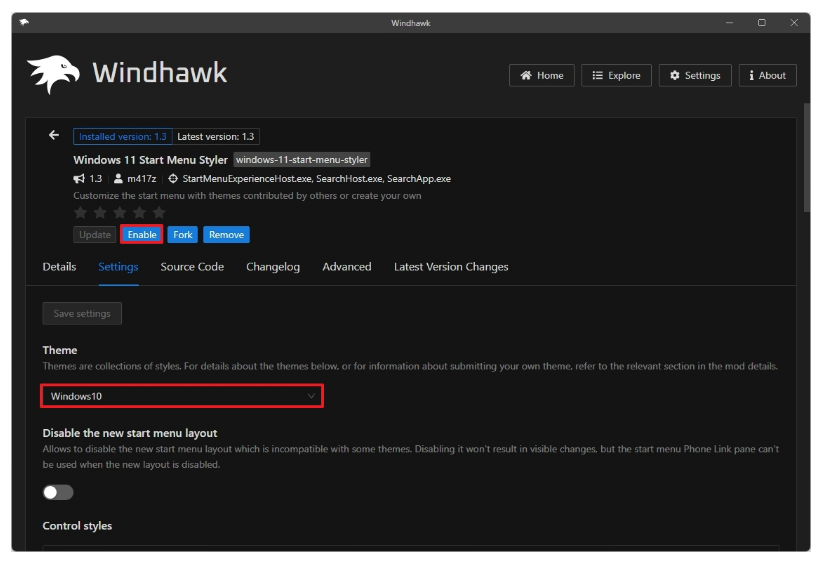Image resolution: width=822 pixels, height=562 pixels.
Task: Open the About page
Action: (x=767, y=75)
